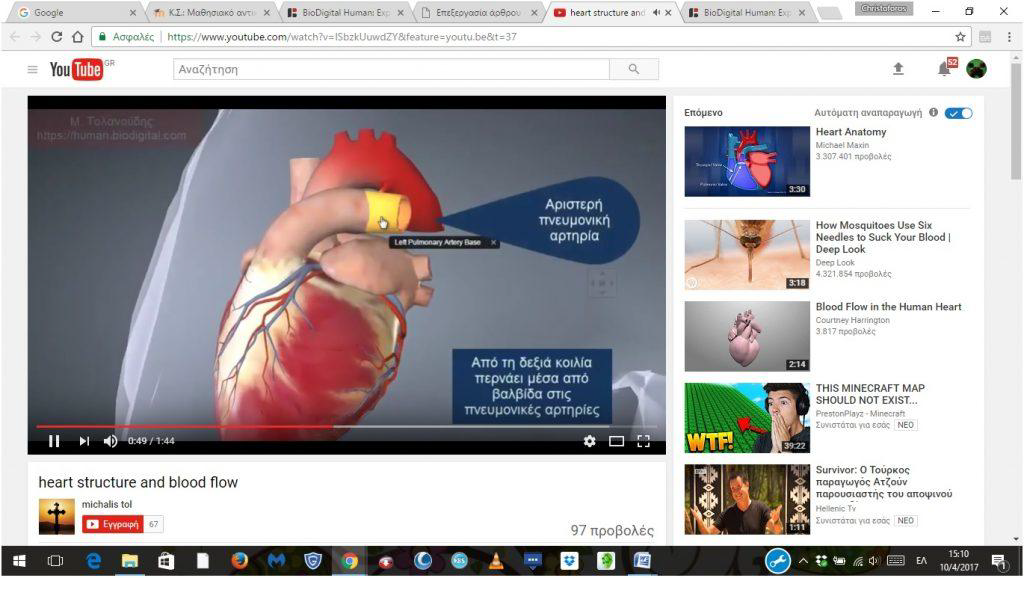Click the upload video icon
Image resolution: width=1024 pixels, height=589 pixels.
(898, 69)
